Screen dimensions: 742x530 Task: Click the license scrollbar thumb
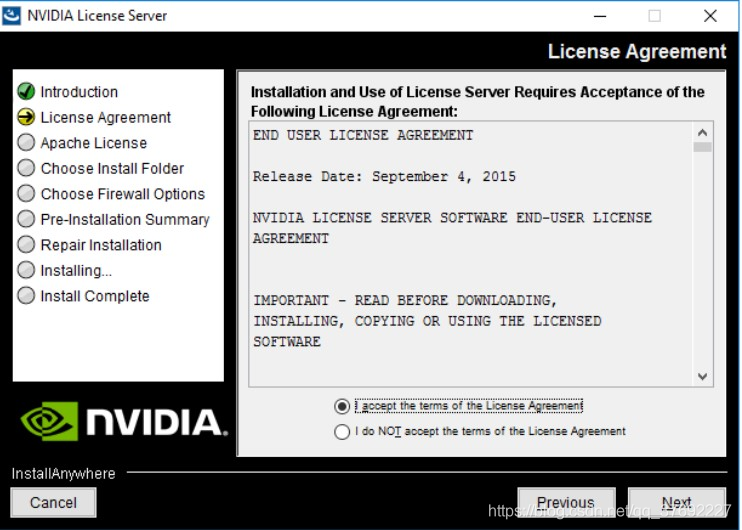click(x=702, y=147)
